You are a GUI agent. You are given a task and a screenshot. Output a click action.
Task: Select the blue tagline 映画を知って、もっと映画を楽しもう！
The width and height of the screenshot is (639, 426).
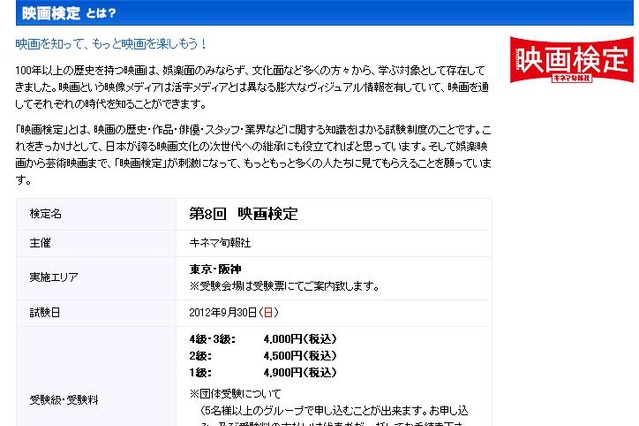tap(111, 44)
